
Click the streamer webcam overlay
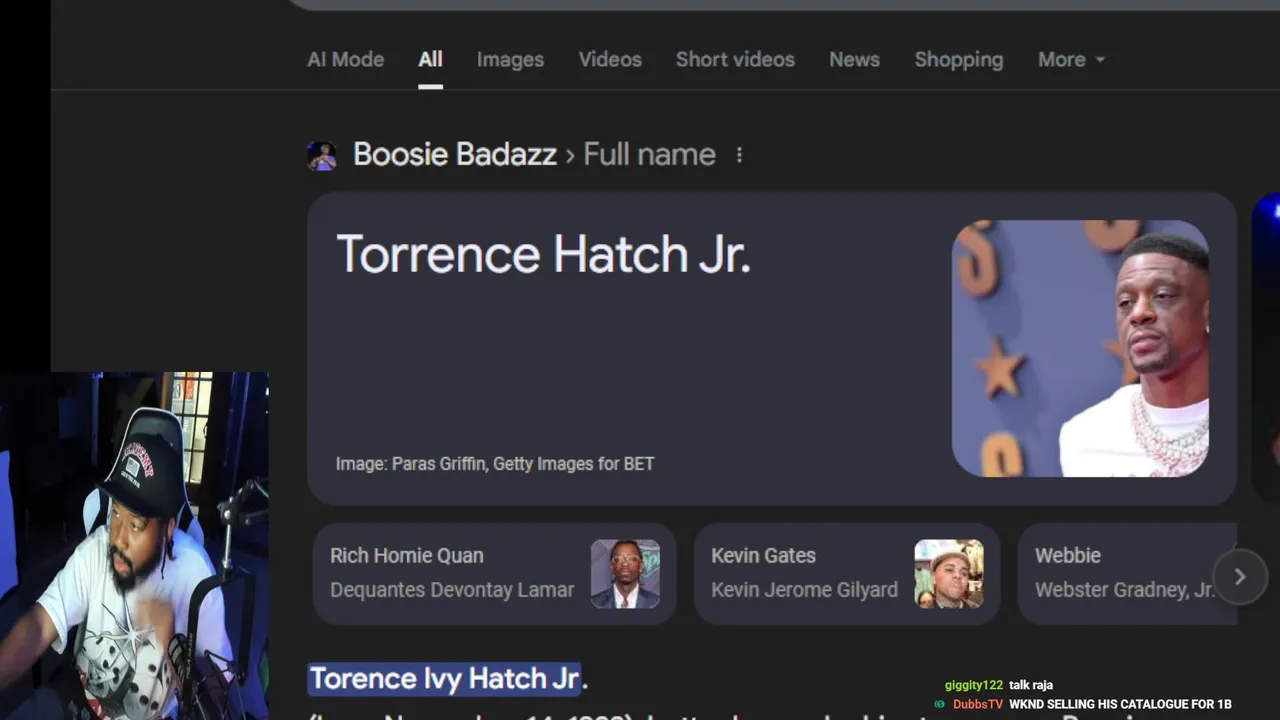[x=134, y=546]
